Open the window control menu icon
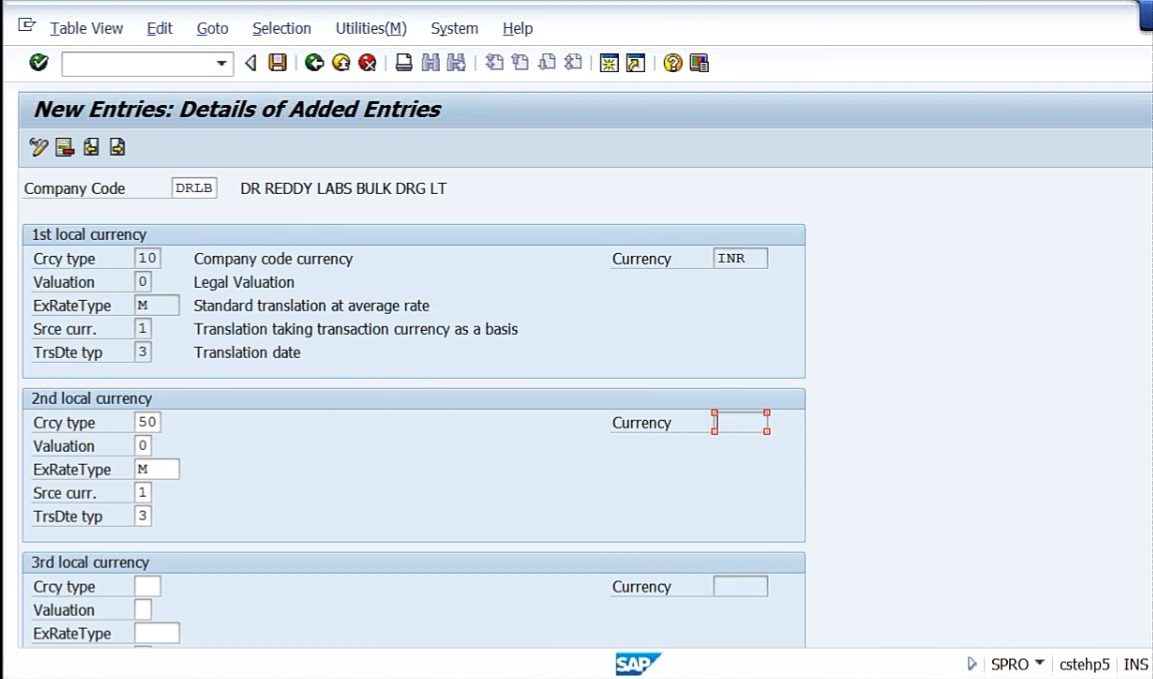Viewport: 1153px width, 679px height. coord(26,26)
